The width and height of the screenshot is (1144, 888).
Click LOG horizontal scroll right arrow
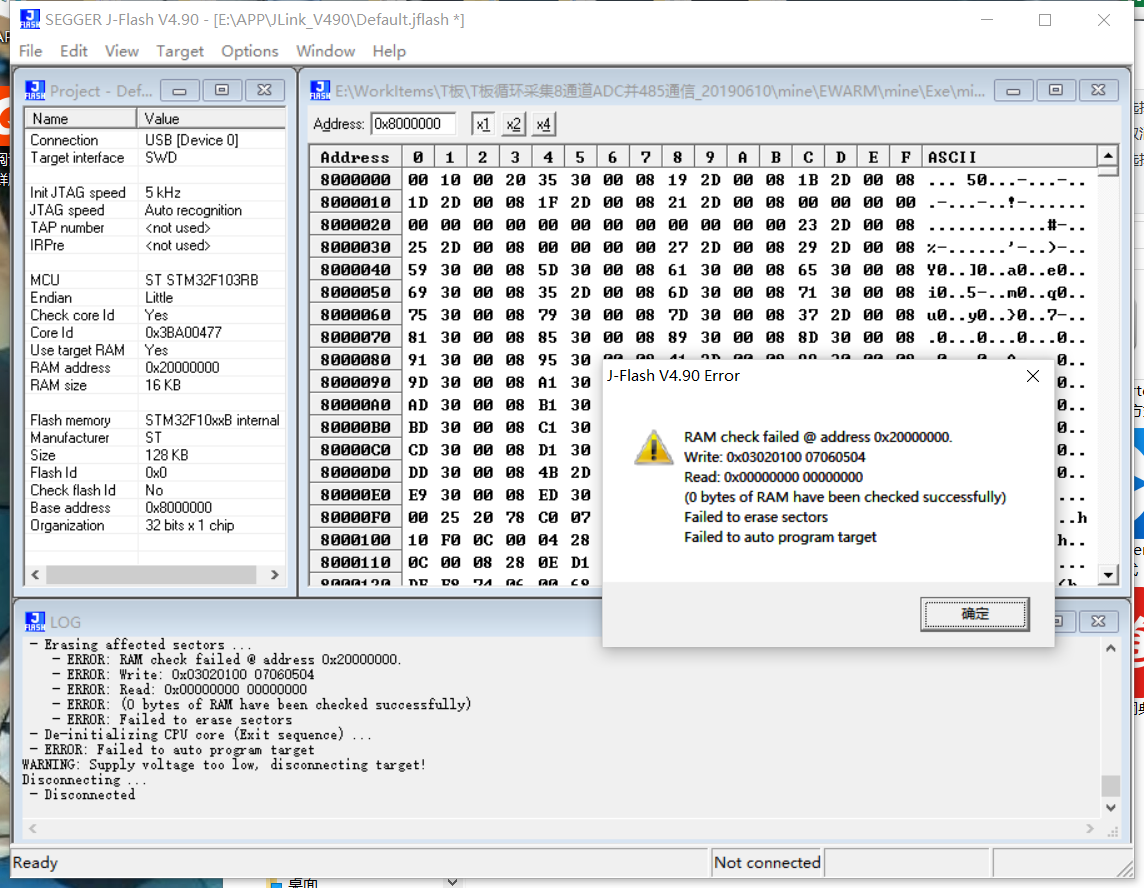(1090, 829)
